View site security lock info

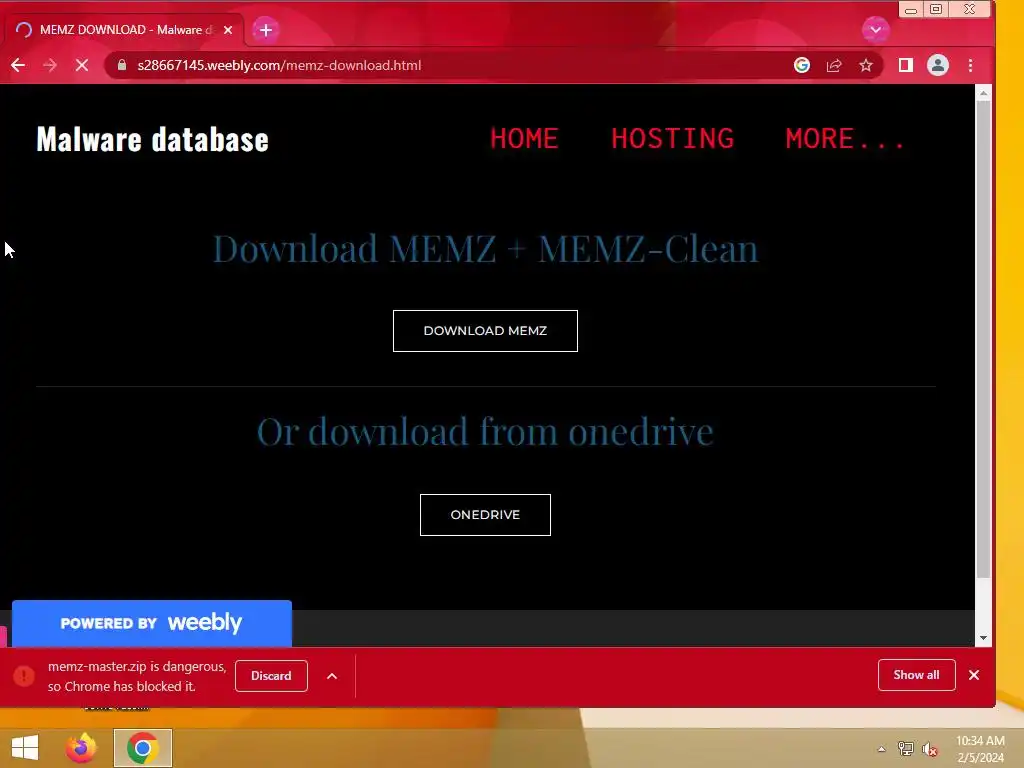point(121,65)
